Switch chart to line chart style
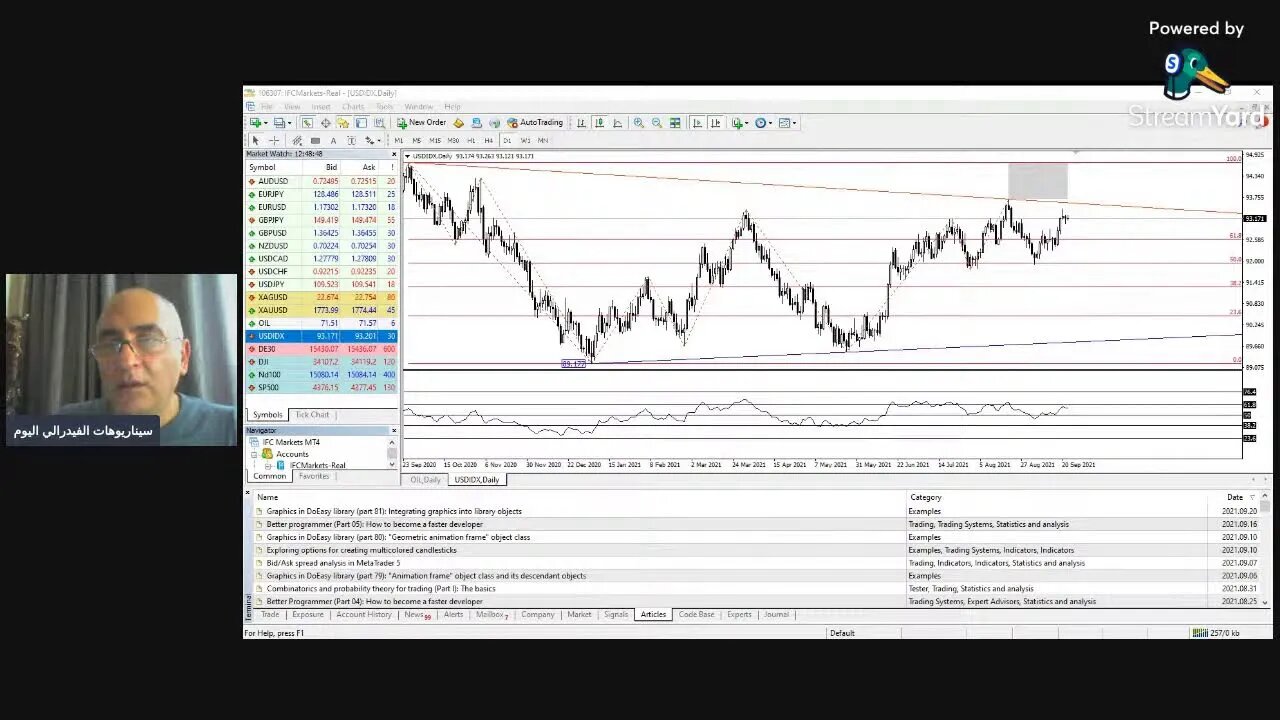Viewport: 1280px width, 720px height. click(617, 123)
